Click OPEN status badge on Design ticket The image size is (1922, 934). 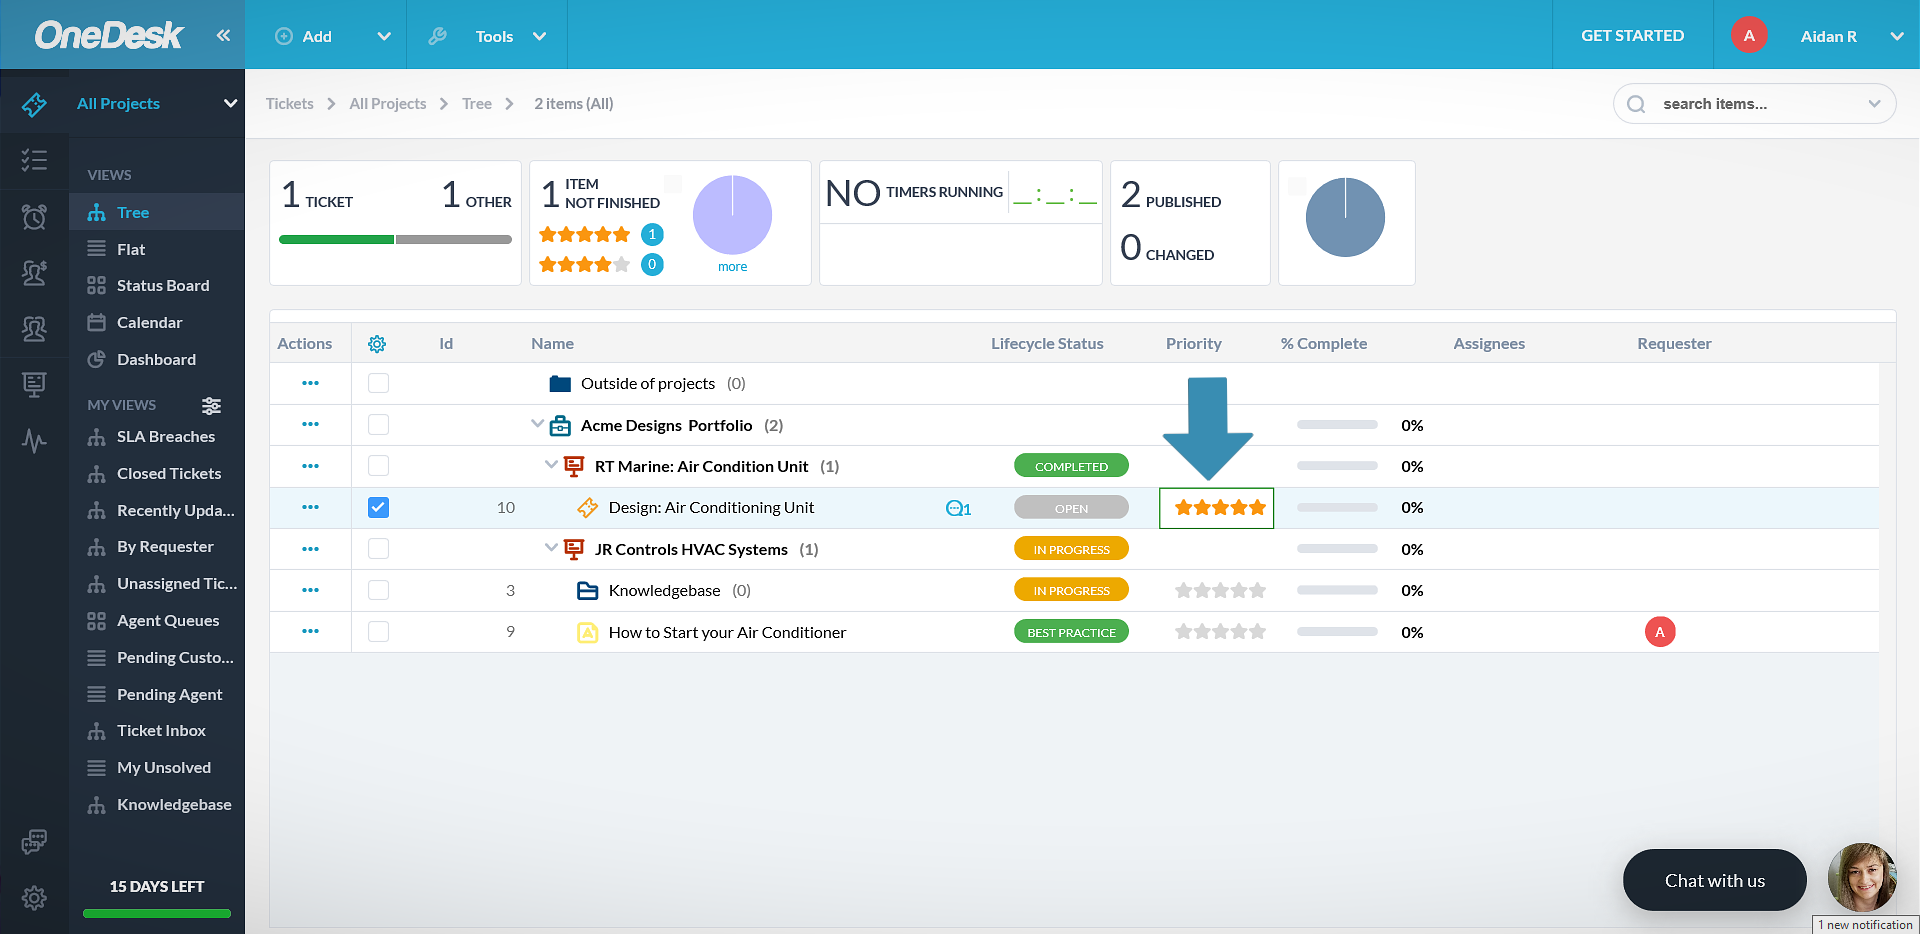[x=1071, y=508]
